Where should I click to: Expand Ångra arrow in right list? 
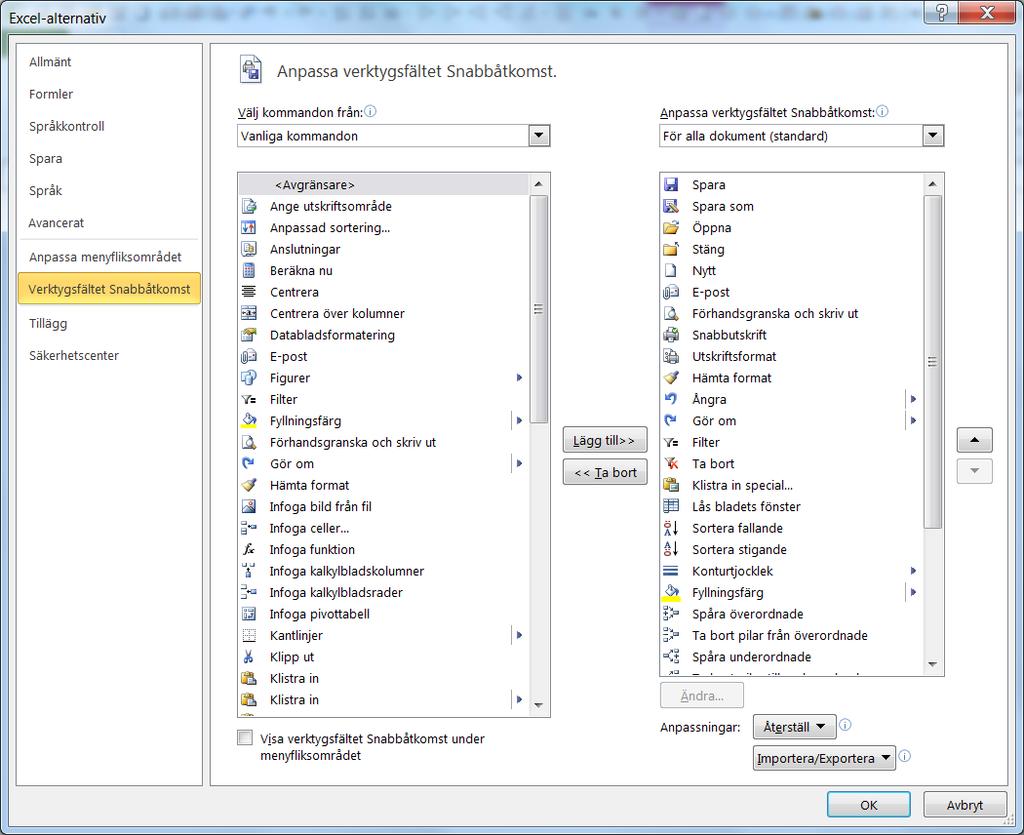point(913,399)
